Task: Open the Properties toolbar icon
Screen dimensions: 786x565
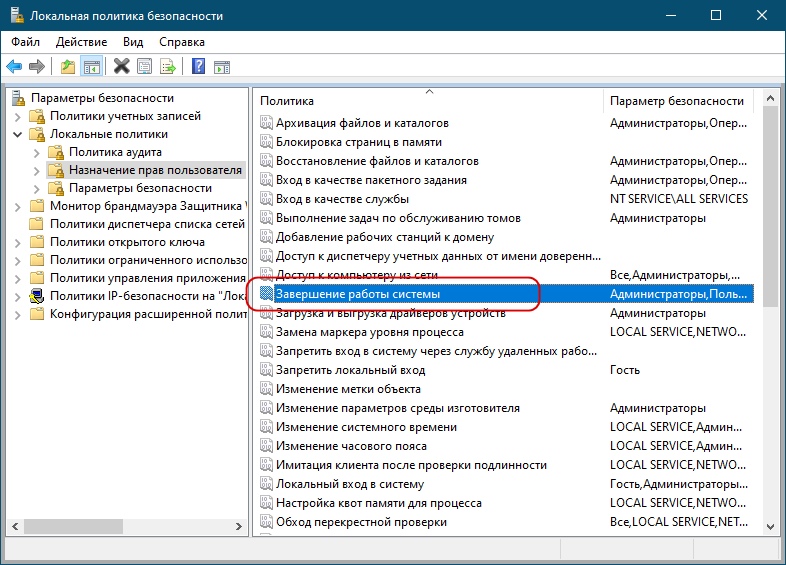Action: click(145, 66)
